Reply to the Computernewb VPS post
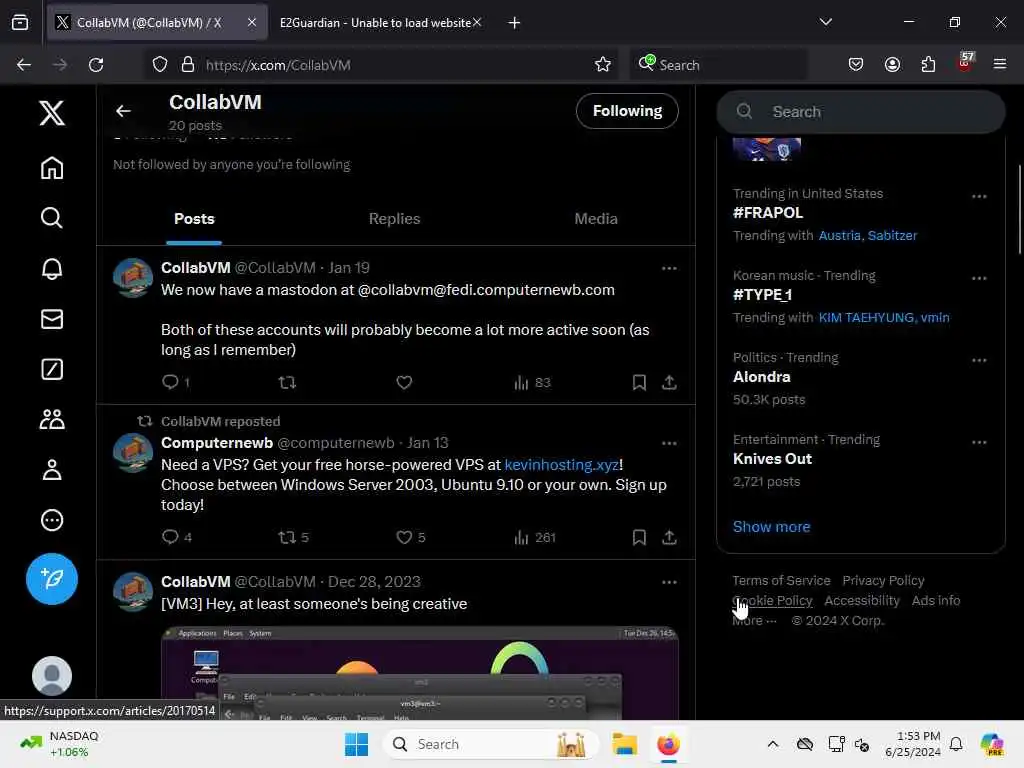 coord(170,537)
